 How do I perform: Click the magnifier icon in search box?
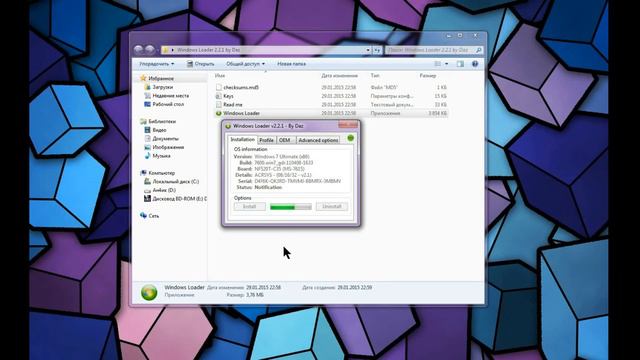pos(479,50)
